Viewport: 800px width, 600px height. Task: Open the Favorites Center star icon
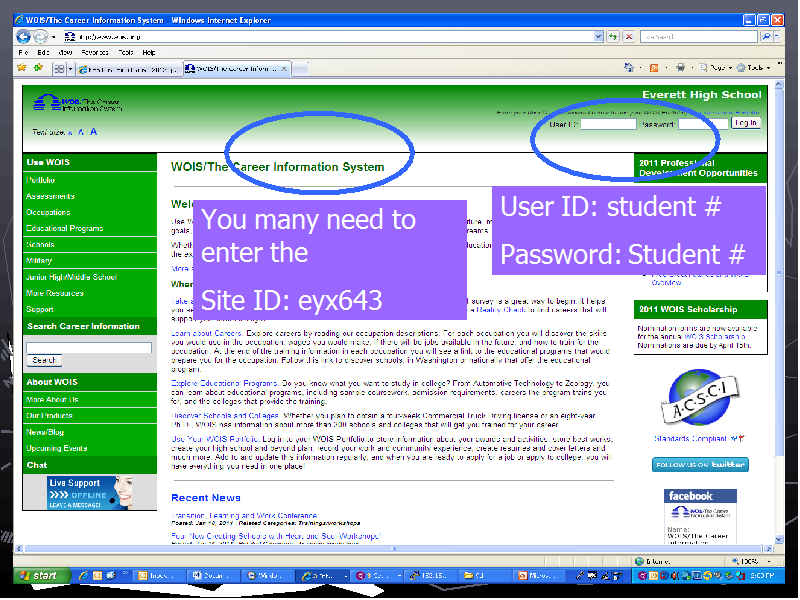[x=21, y=68]
